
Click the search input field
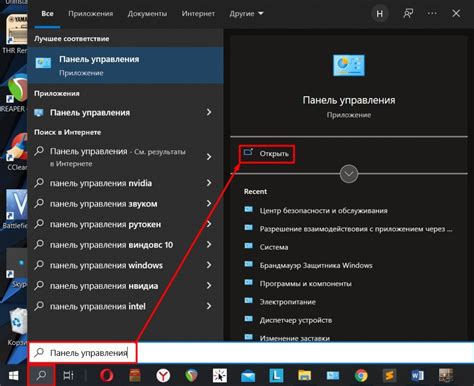(251, 353)
